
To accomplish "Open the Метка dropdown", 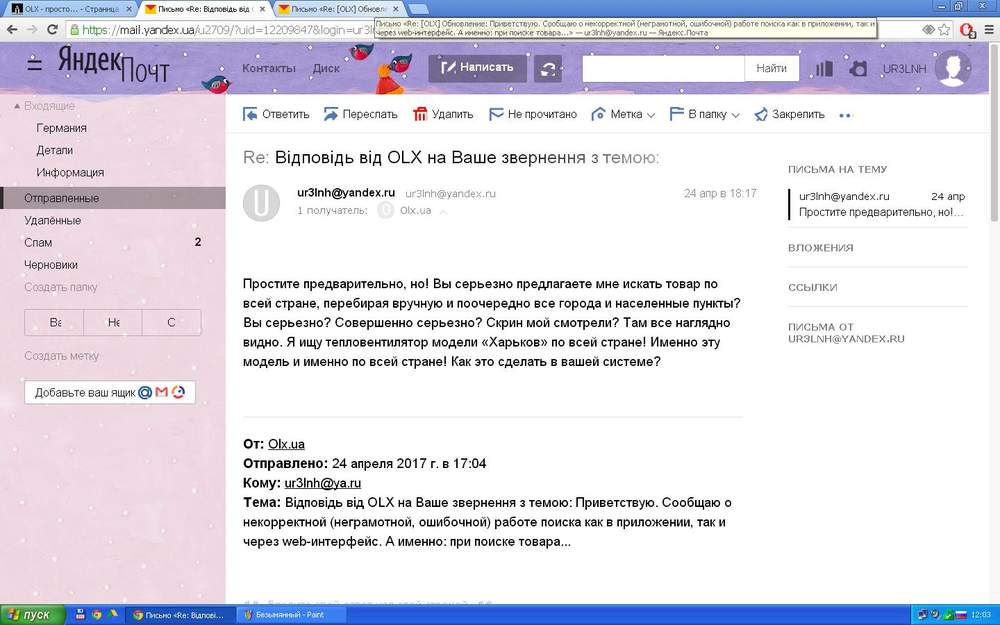I will 623,114.
